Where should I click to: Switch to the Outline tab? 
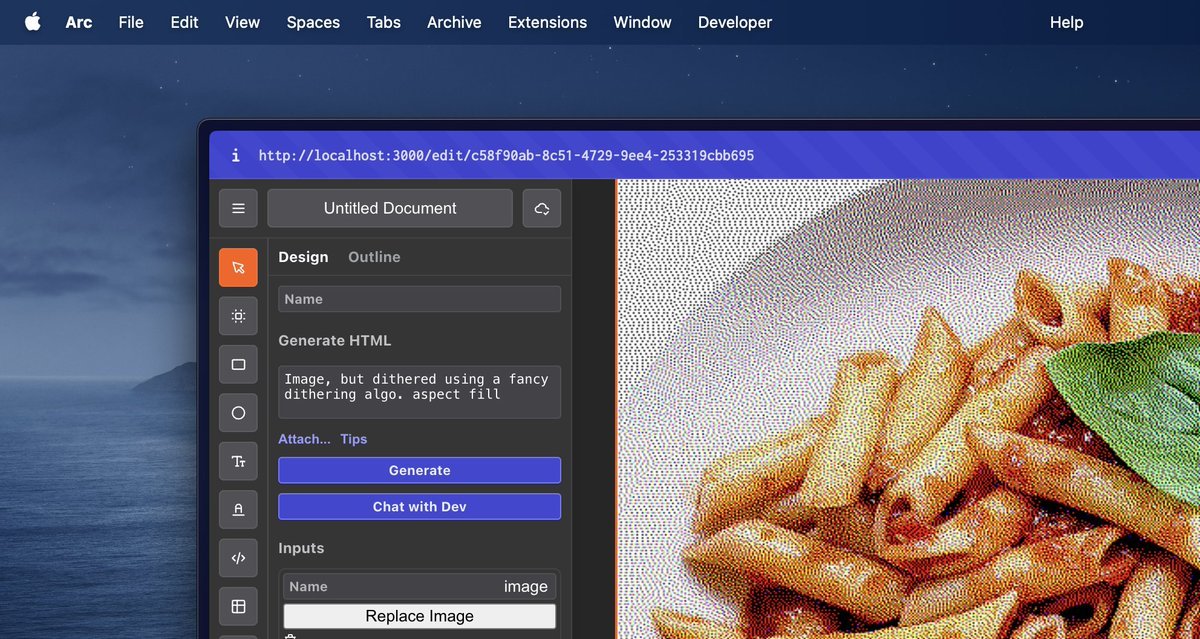pyautogui.click(x=374, y=257)
